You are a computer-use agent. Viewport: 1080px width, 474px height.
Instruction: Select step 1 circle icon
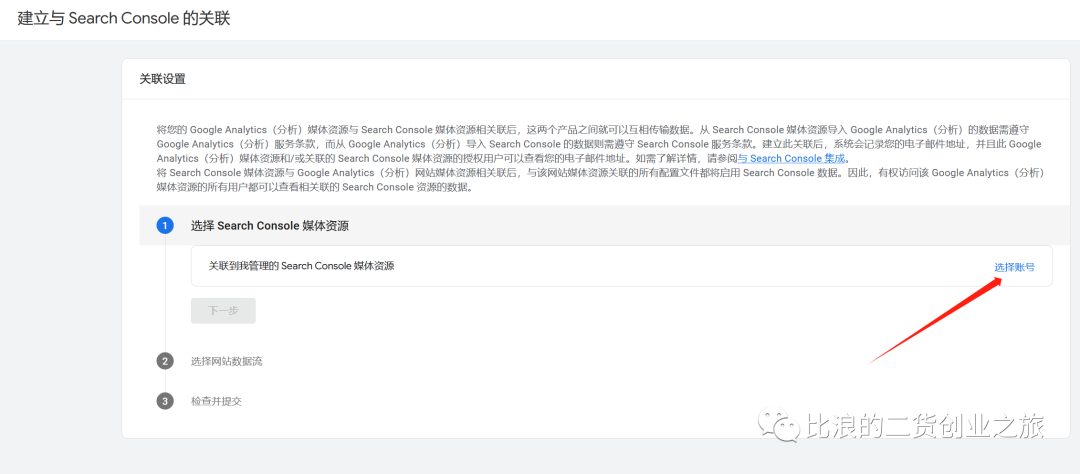click(165, 225)
